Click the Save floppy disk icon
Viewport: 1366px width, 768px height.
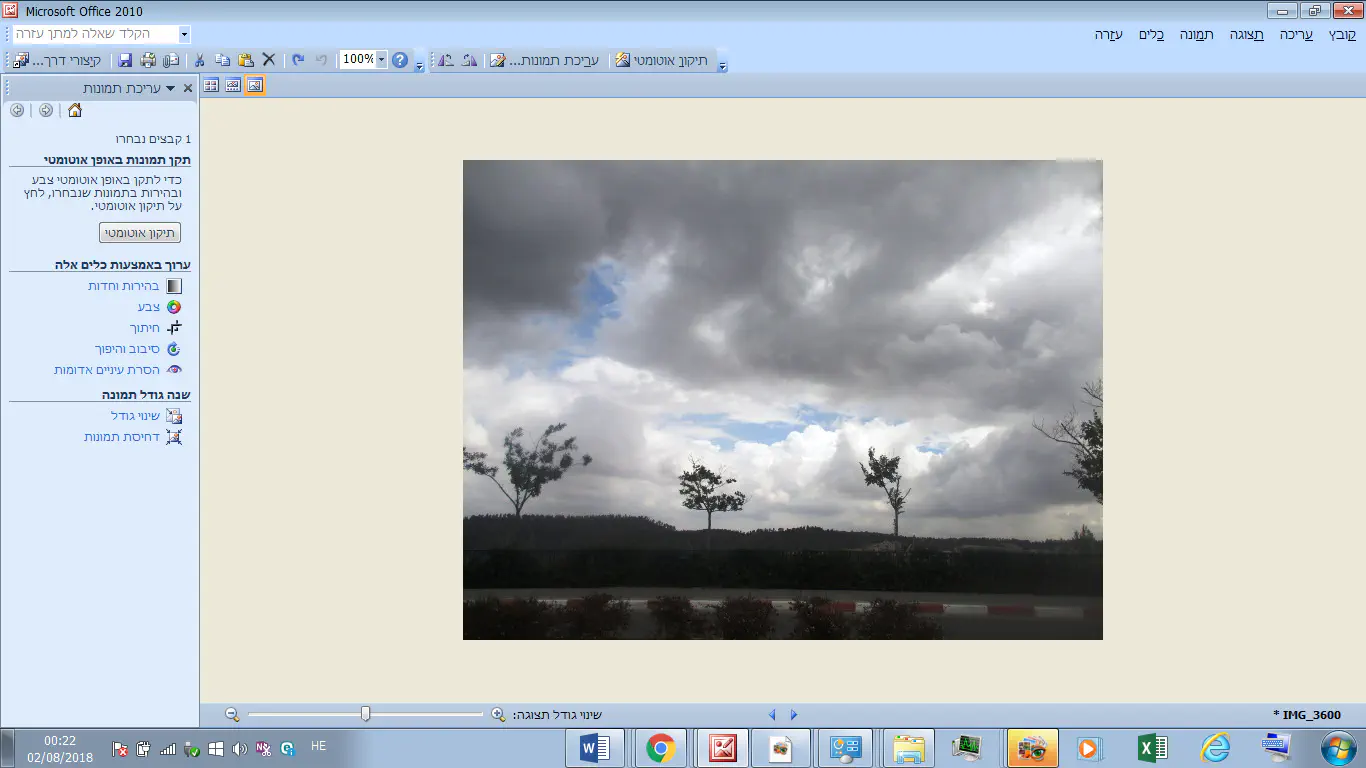pyautogui.click(x=126, y=60)
